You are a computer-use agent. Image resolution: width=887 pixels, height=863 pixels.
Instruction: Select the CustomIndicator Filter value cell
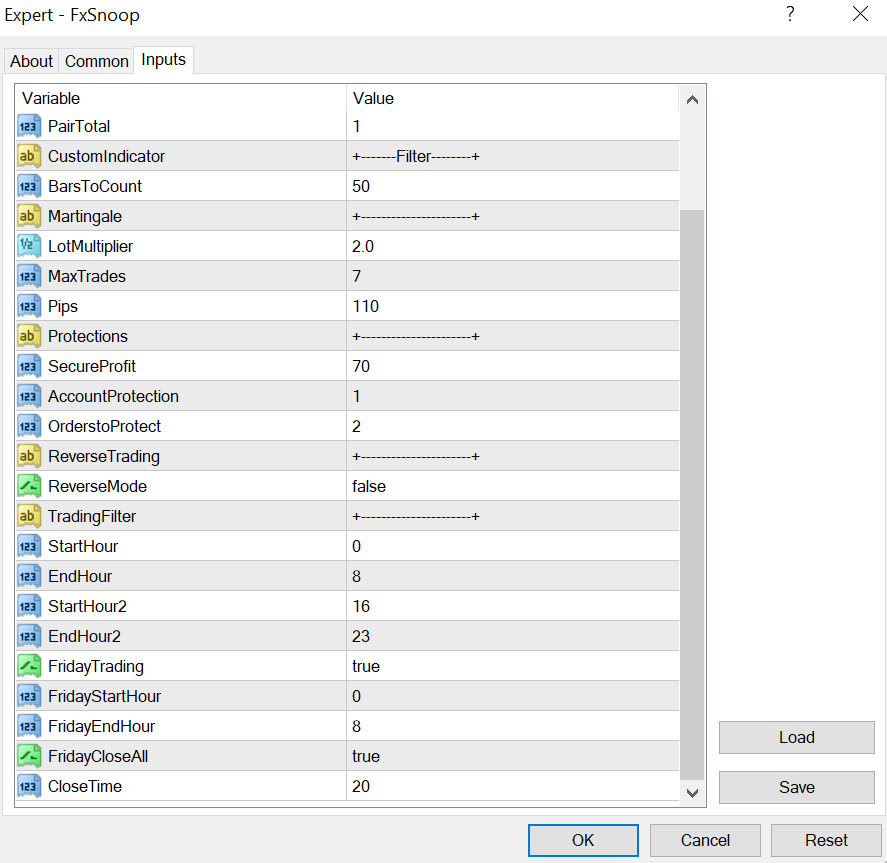513,156
